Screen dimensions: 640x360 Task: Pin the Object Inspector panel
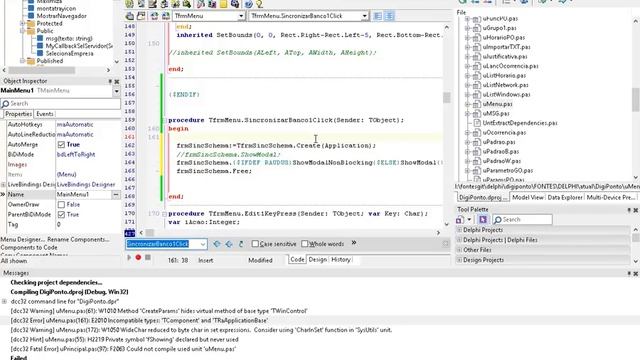pyautogui.click(x=110, y=81)
